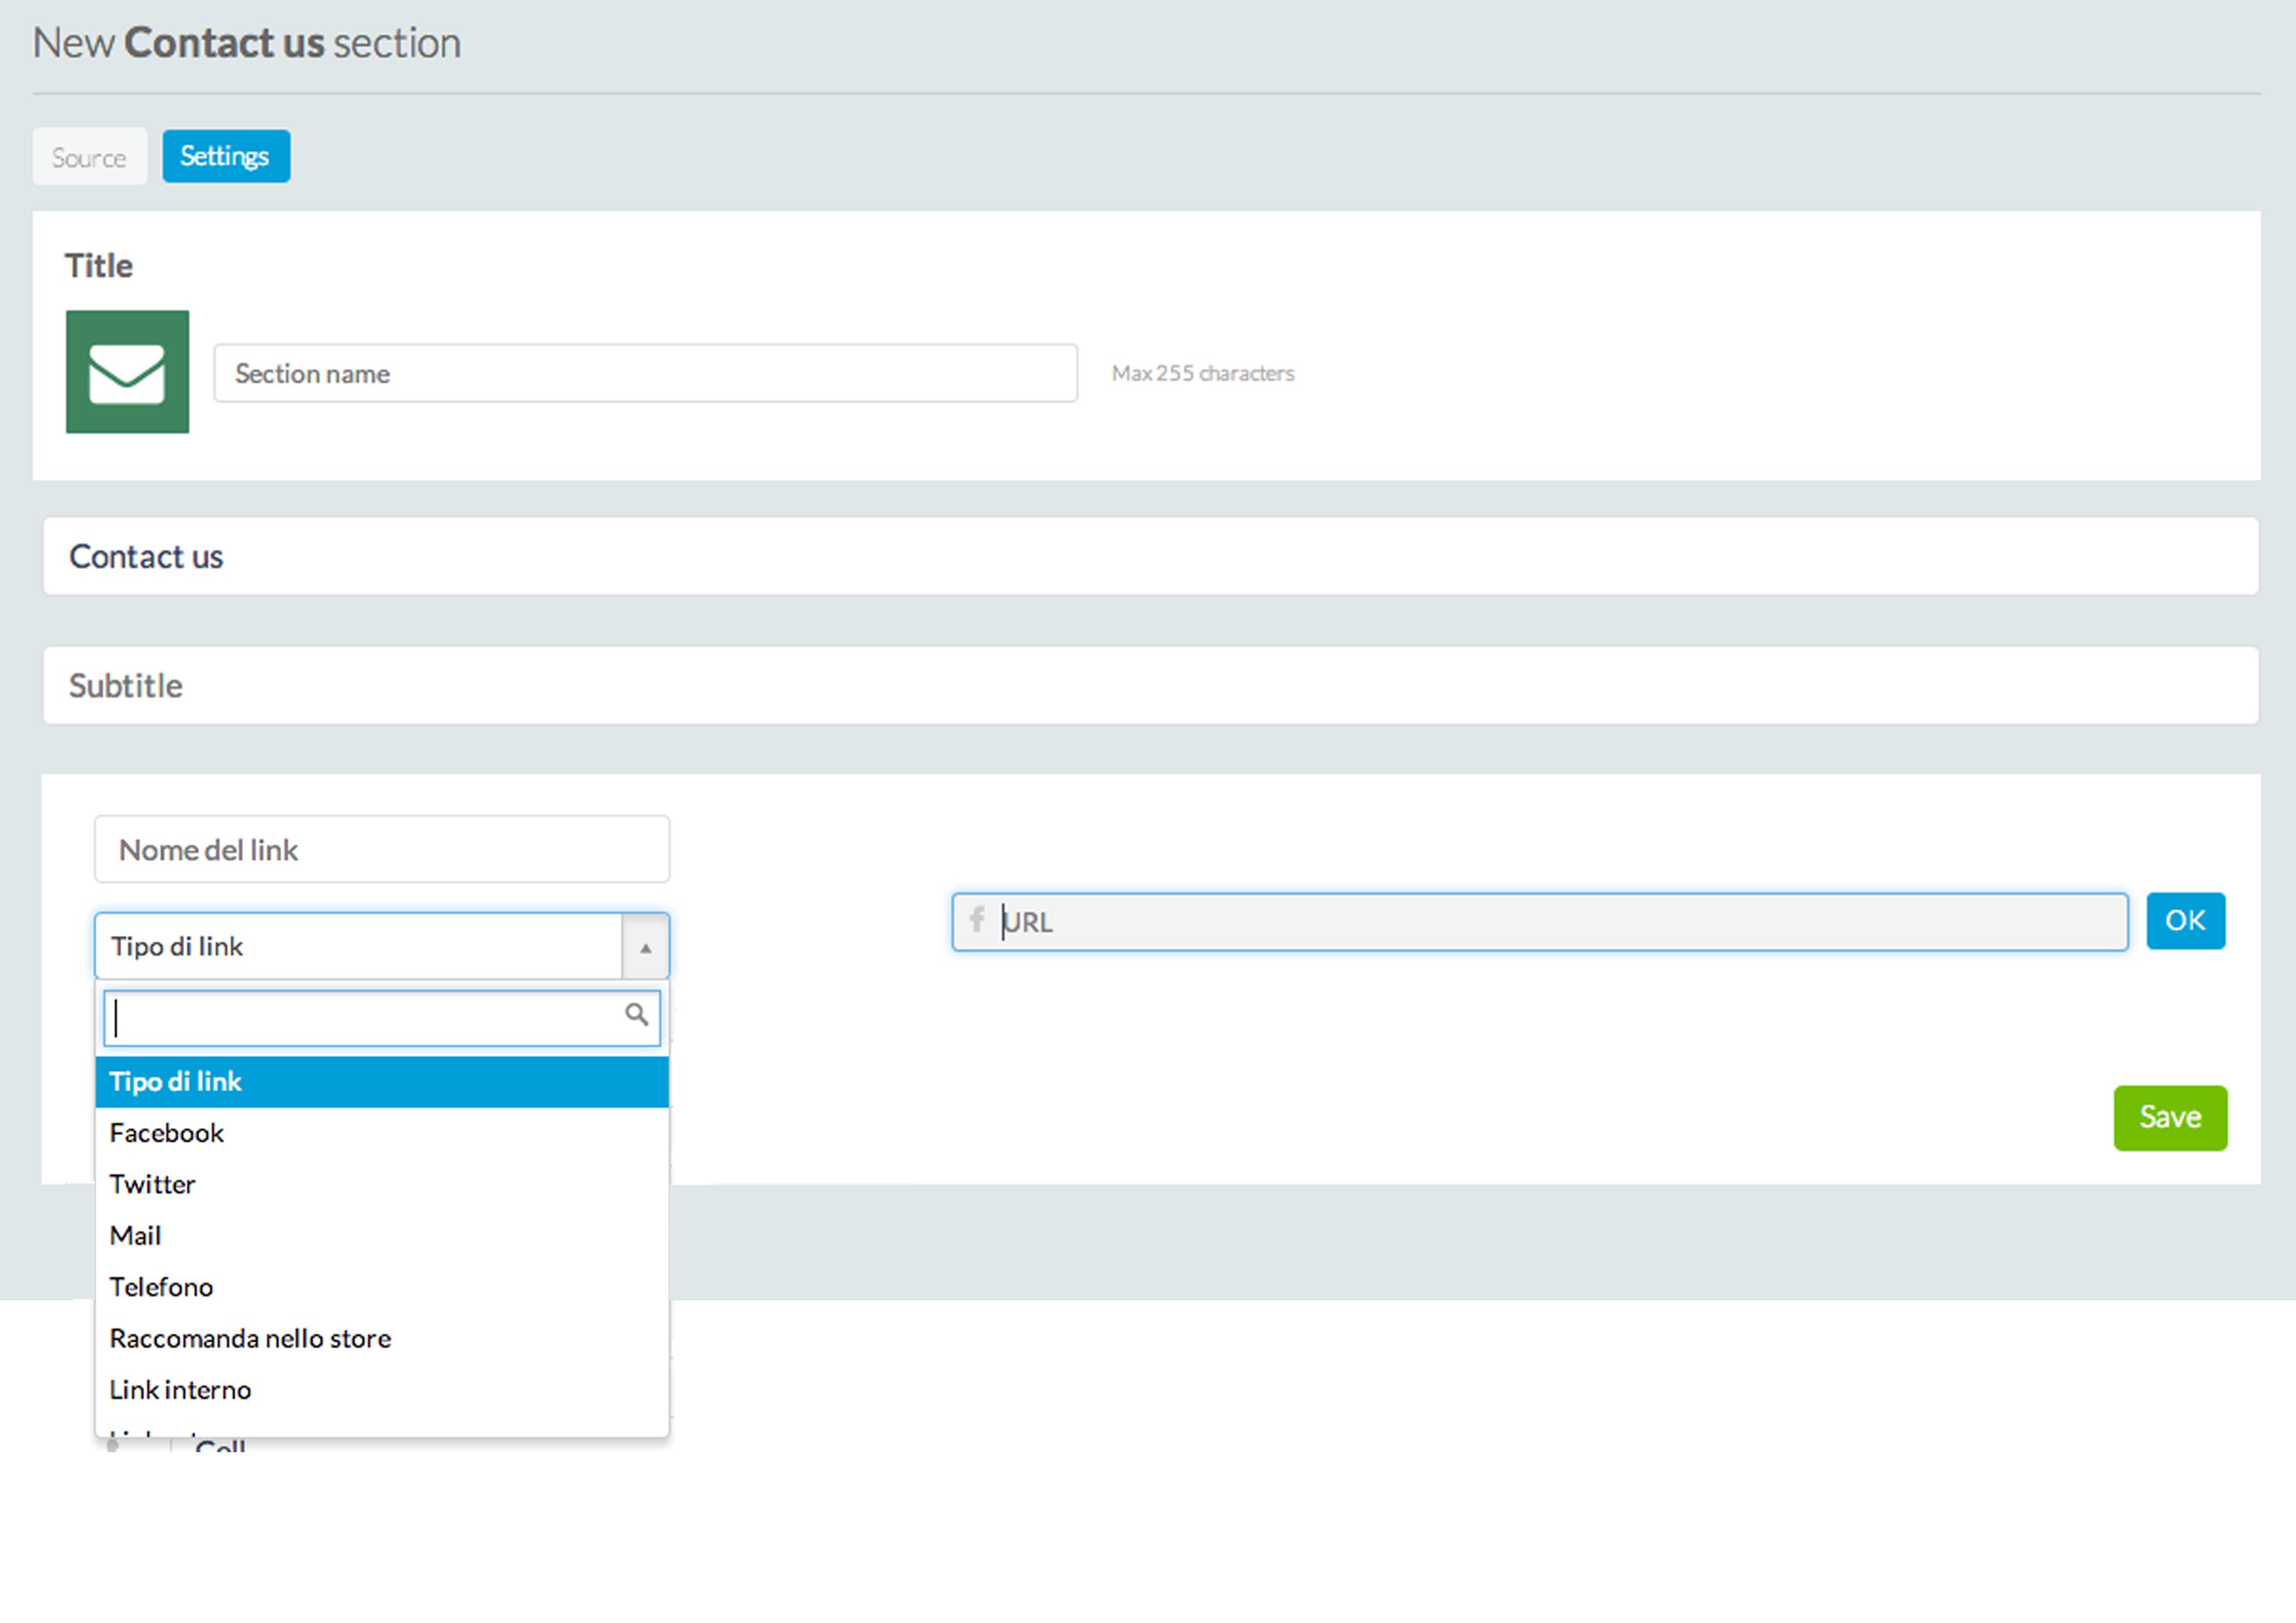Open the Tipo di link combo box
Screen dimensions: 2296x1623
[x=358, y=946]
